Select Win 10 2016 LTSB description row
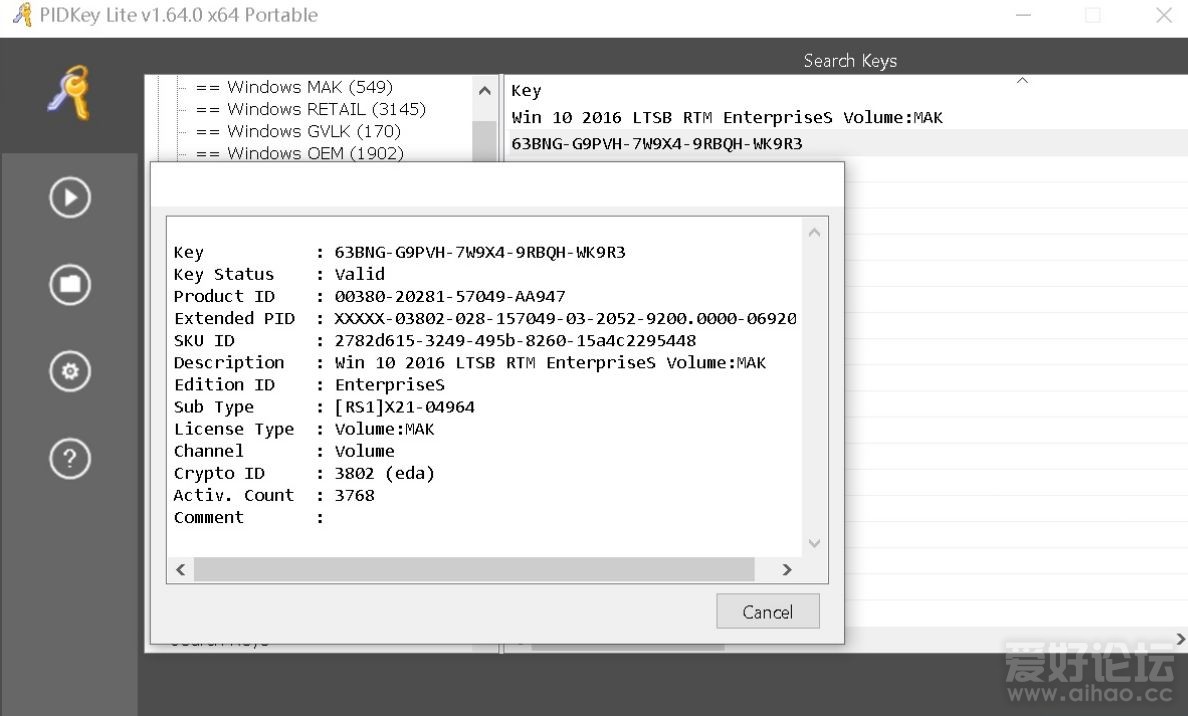This screenshot has width=1188, height=716. 727,117
